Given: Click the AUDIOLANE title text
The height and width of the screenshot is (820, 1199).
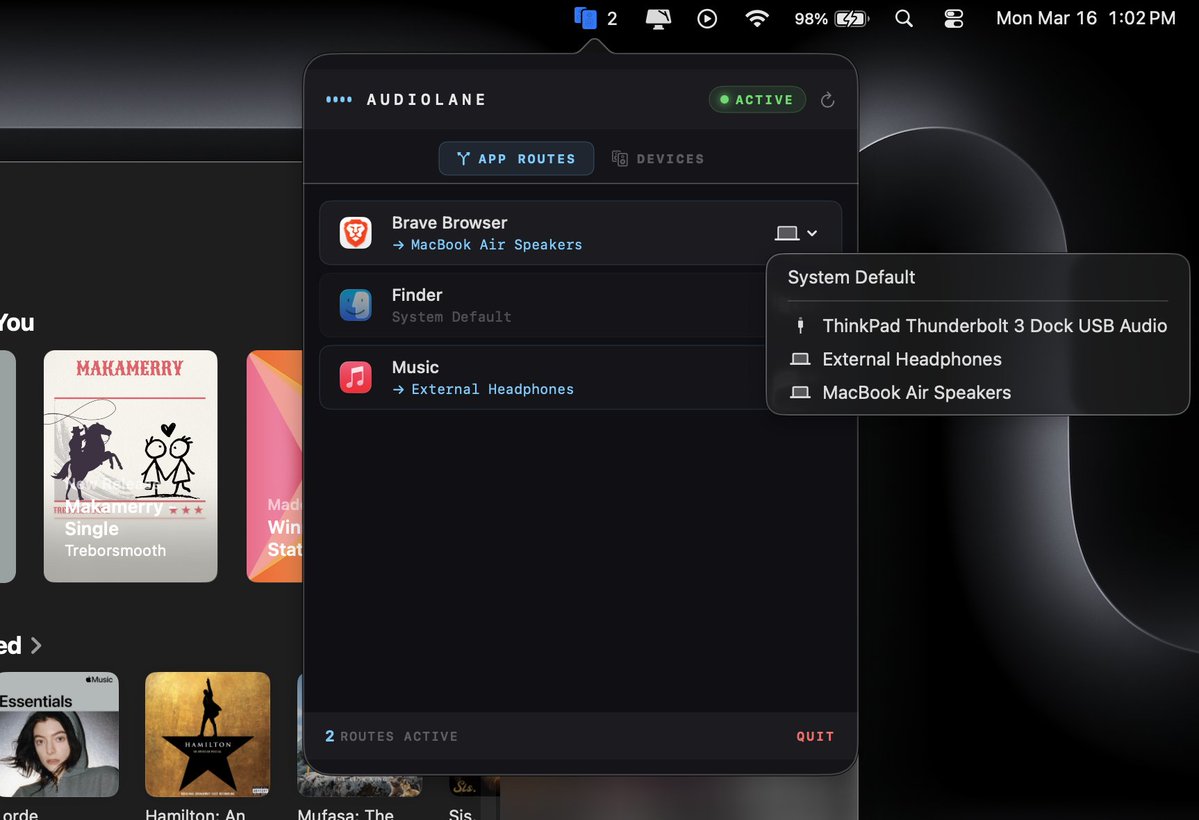Looking at the screenshot, I should pyautogui.click(x=426, y=99).
